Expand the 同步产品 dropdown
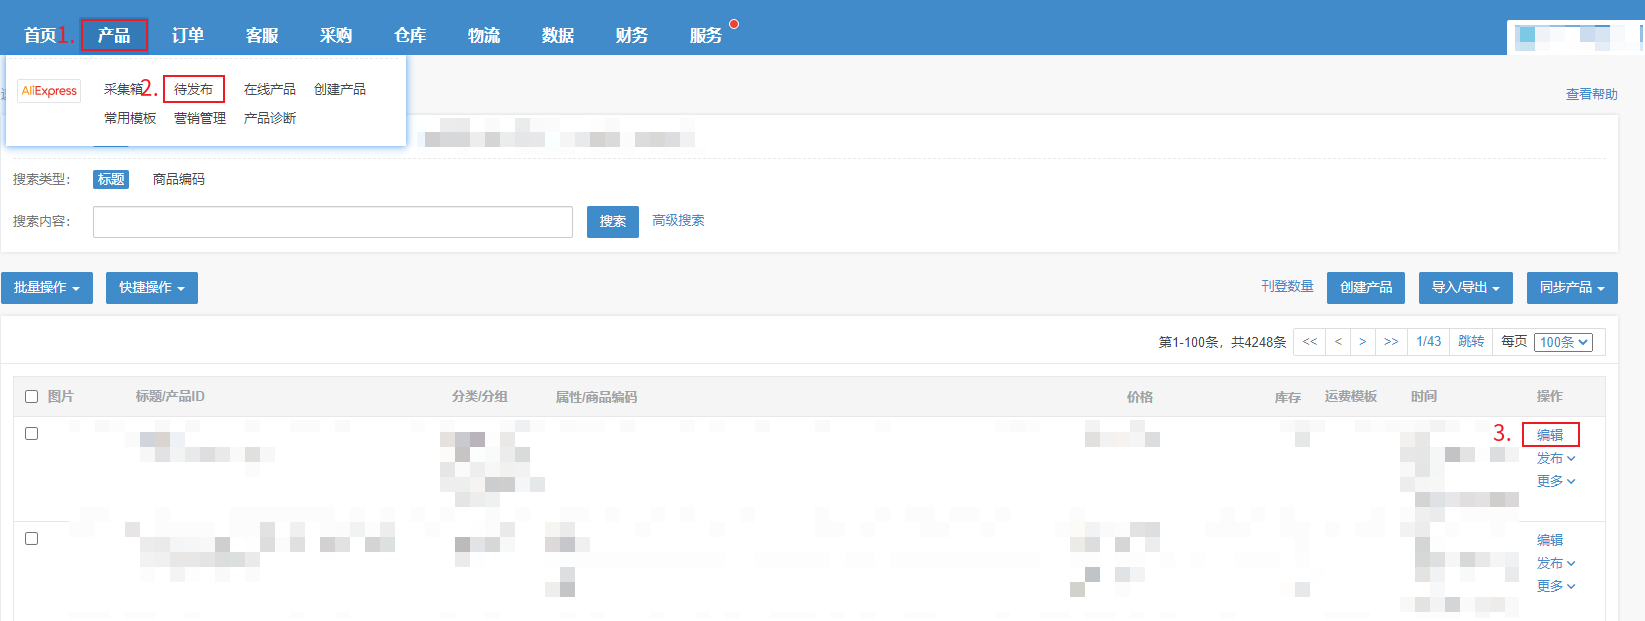Image resolution: width=1645 pixels, height=621 pixels. 1572,288
